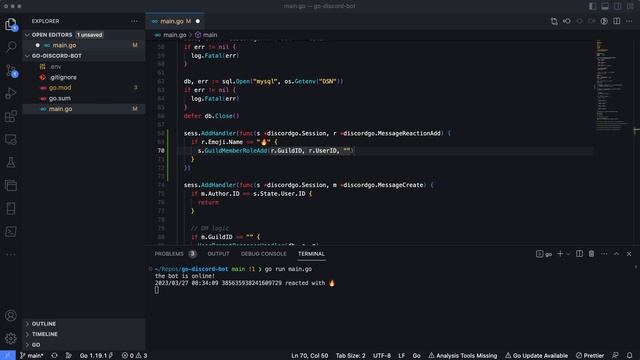
Task: Select the main.go editor tab
Action: point(176,21)
